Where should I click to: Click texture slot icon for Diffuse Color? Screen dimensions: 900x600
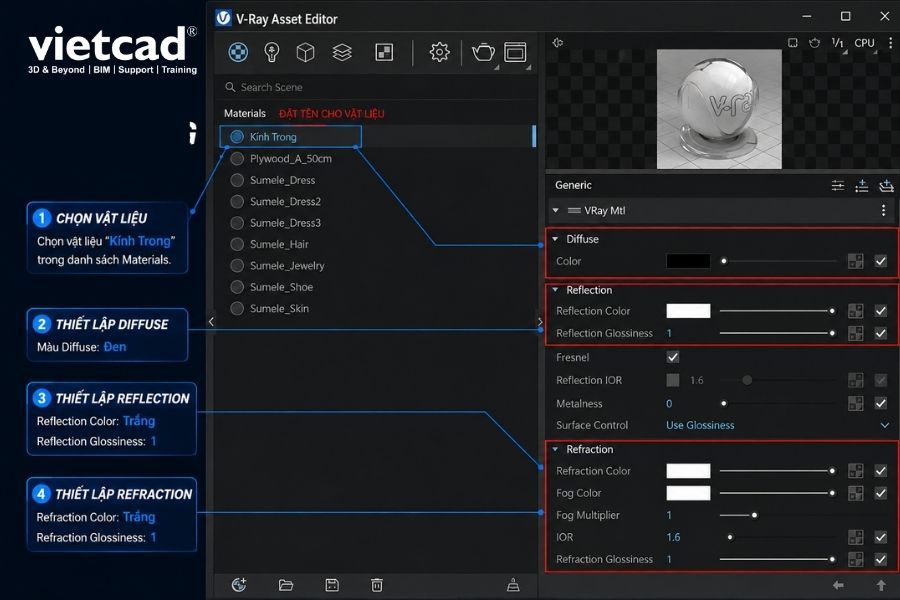[x=855, y=261]
